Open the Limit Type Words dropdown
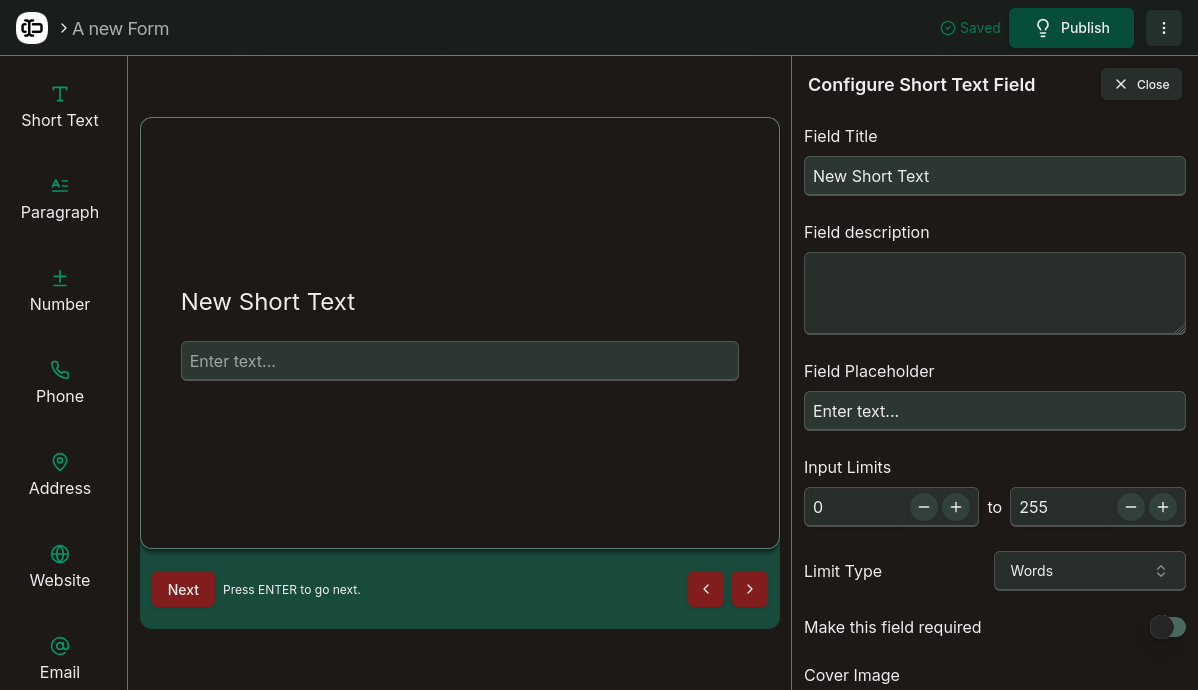This screenshot has width=1198, height=690. 1090,571
